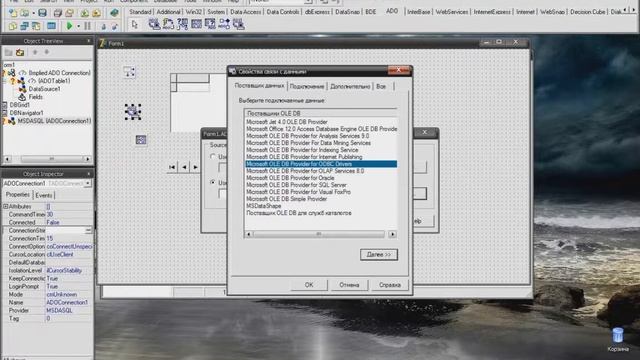Open the Data Controls palette tab
Image resolution: width=640 pixels, height=360 pixels.
point(283,12)
